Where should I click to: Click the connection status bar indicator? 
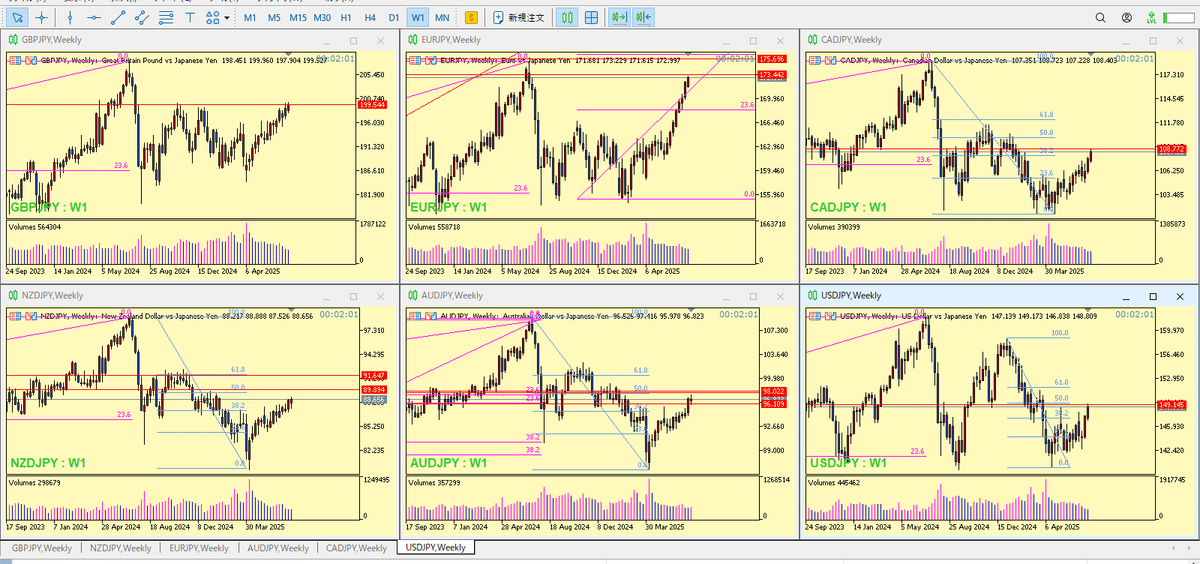(1178, 18)
